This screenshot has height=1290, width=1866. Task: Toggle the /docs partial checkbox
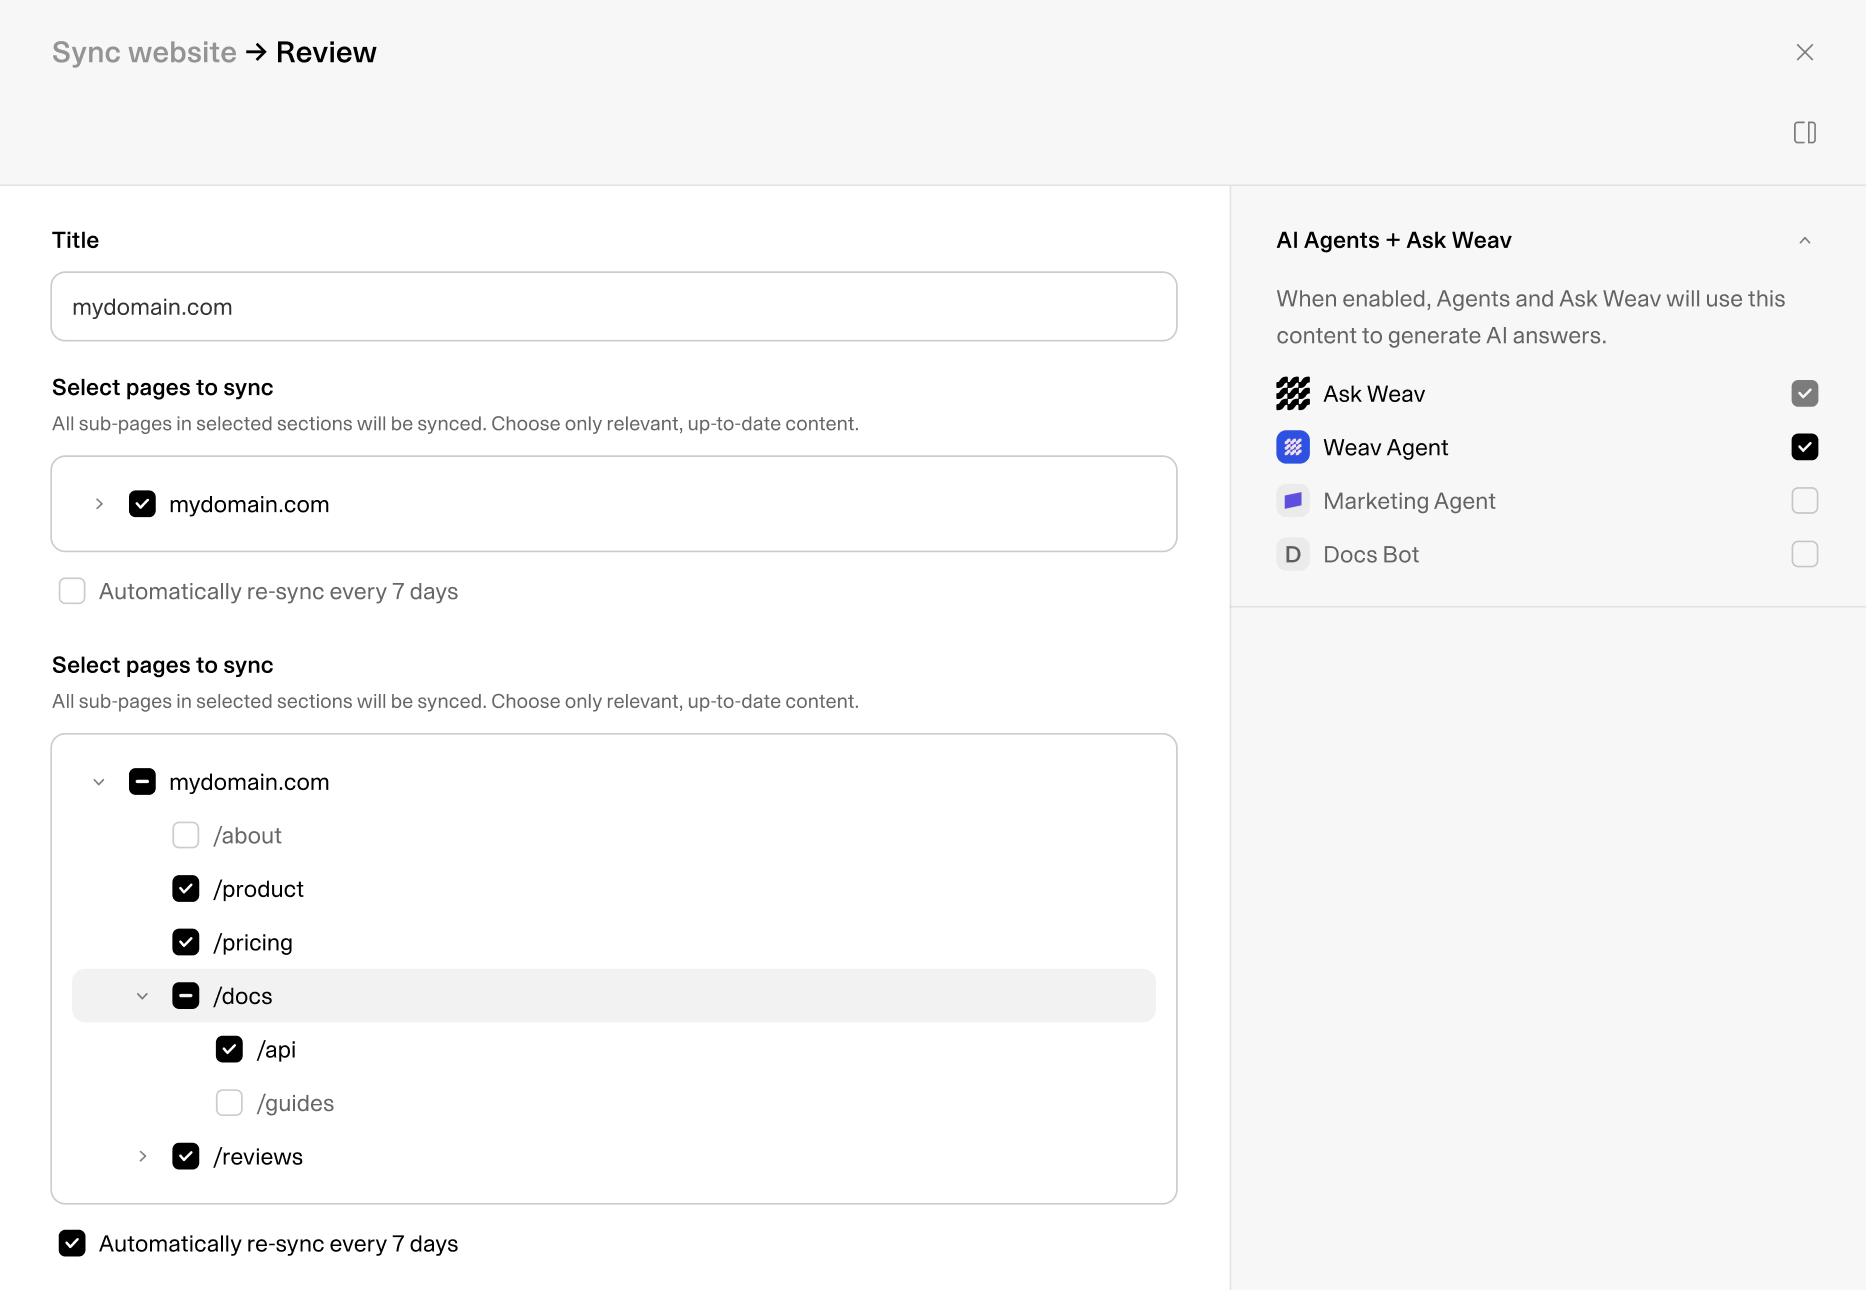[x=186, y=996]
